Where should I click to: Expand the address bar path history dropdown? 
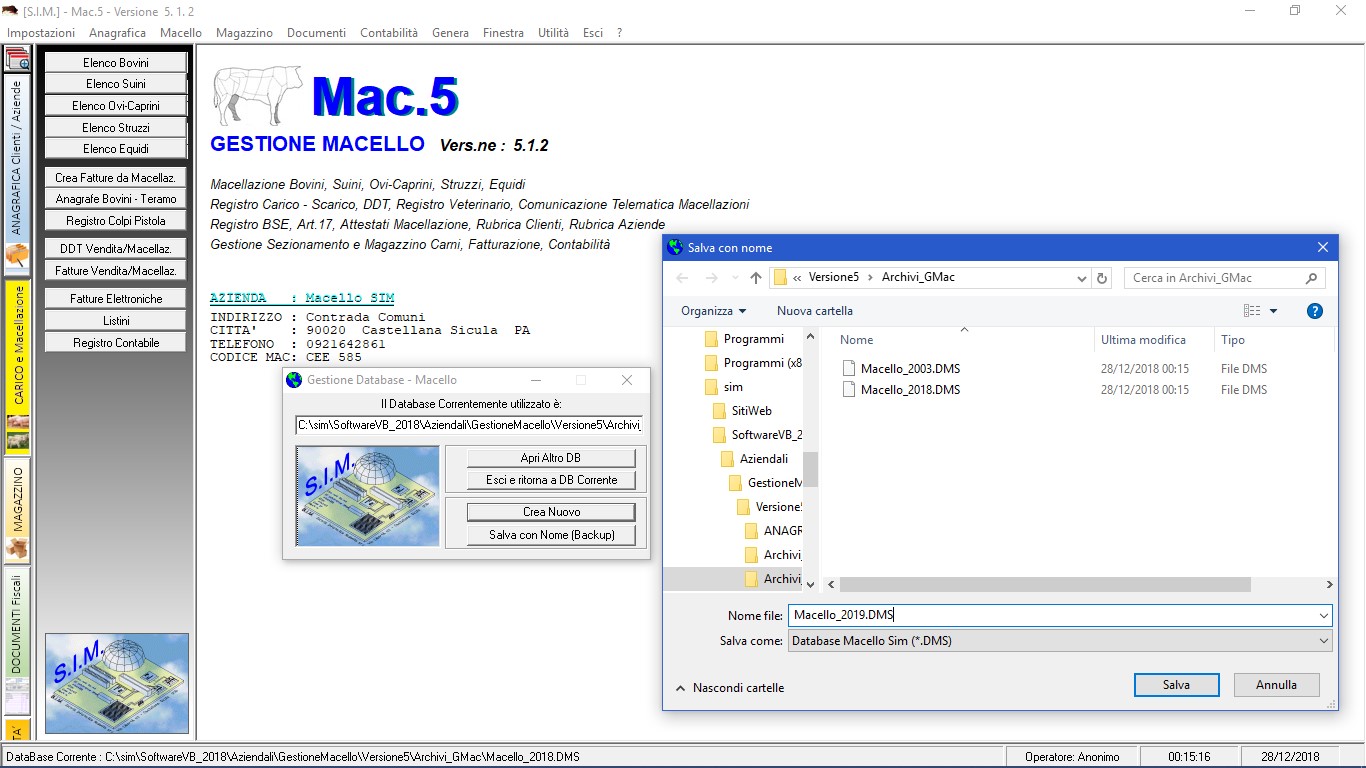1081,278
